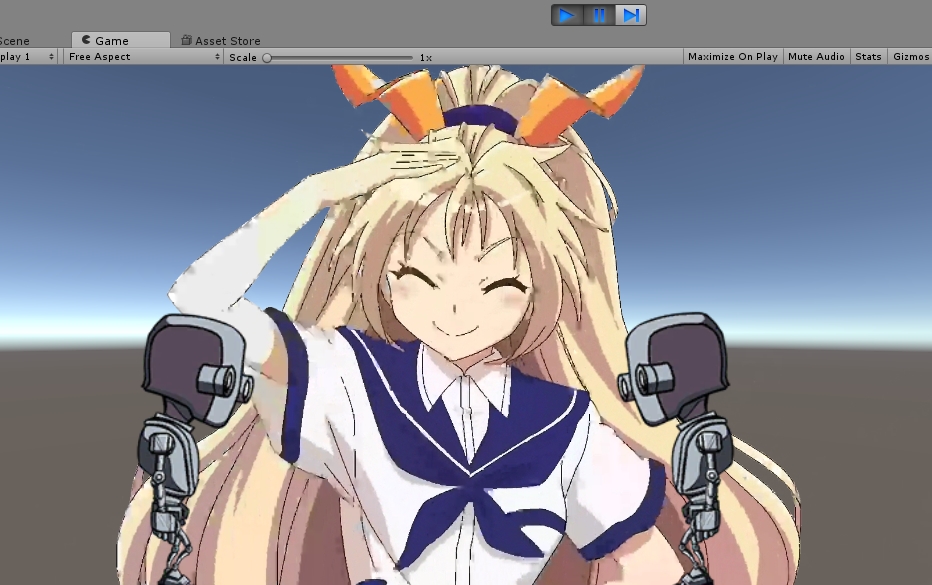Click the Scale label

coord(243,58)
